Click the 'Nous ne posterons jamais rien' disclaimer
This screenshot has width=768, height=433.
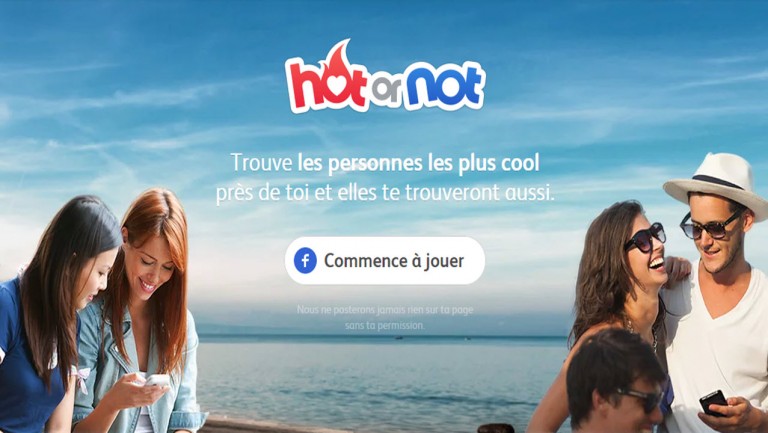coord(385,310)
